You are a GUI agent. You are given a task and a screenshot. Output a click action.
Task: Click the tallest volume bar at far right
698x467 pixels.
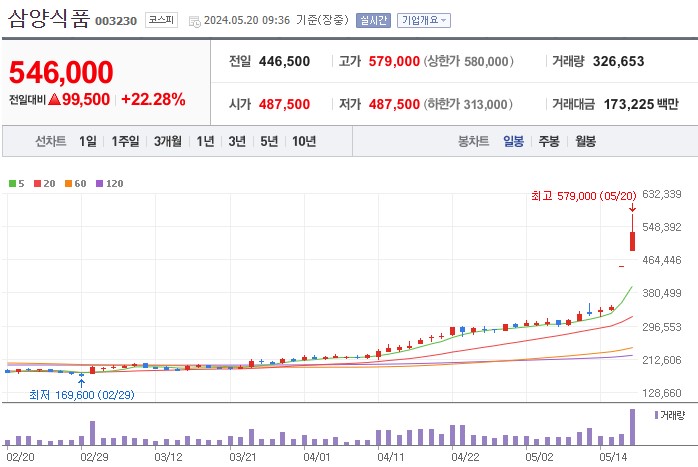coord(632,427)
